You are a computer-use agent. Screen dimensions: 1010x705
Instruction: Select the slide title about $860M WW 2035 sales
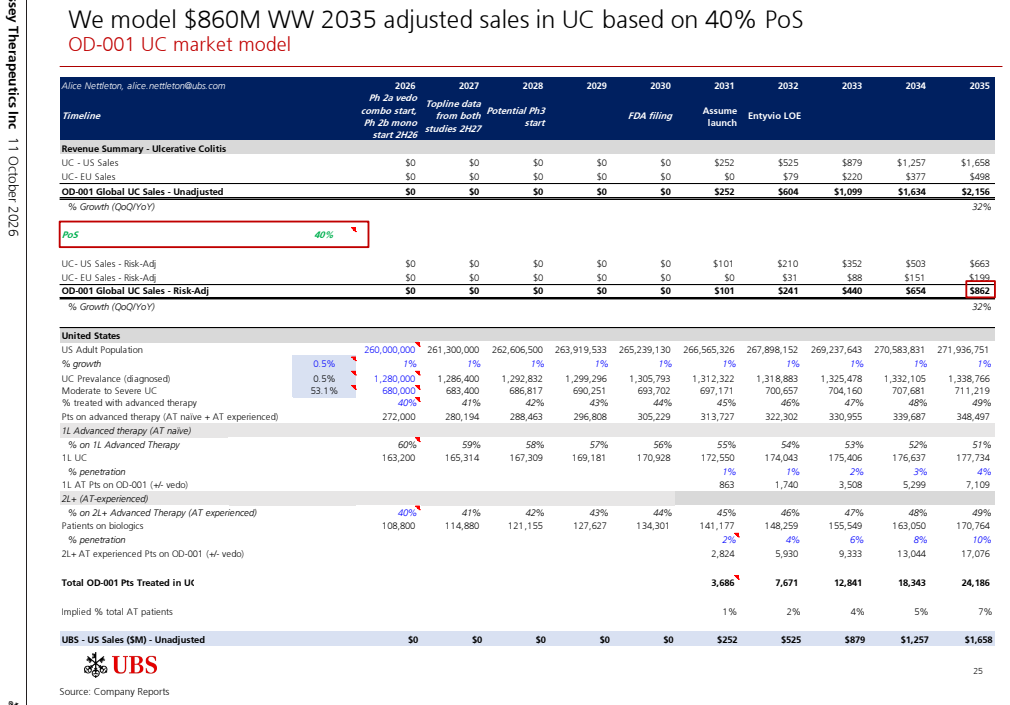(x=435, y=19)
